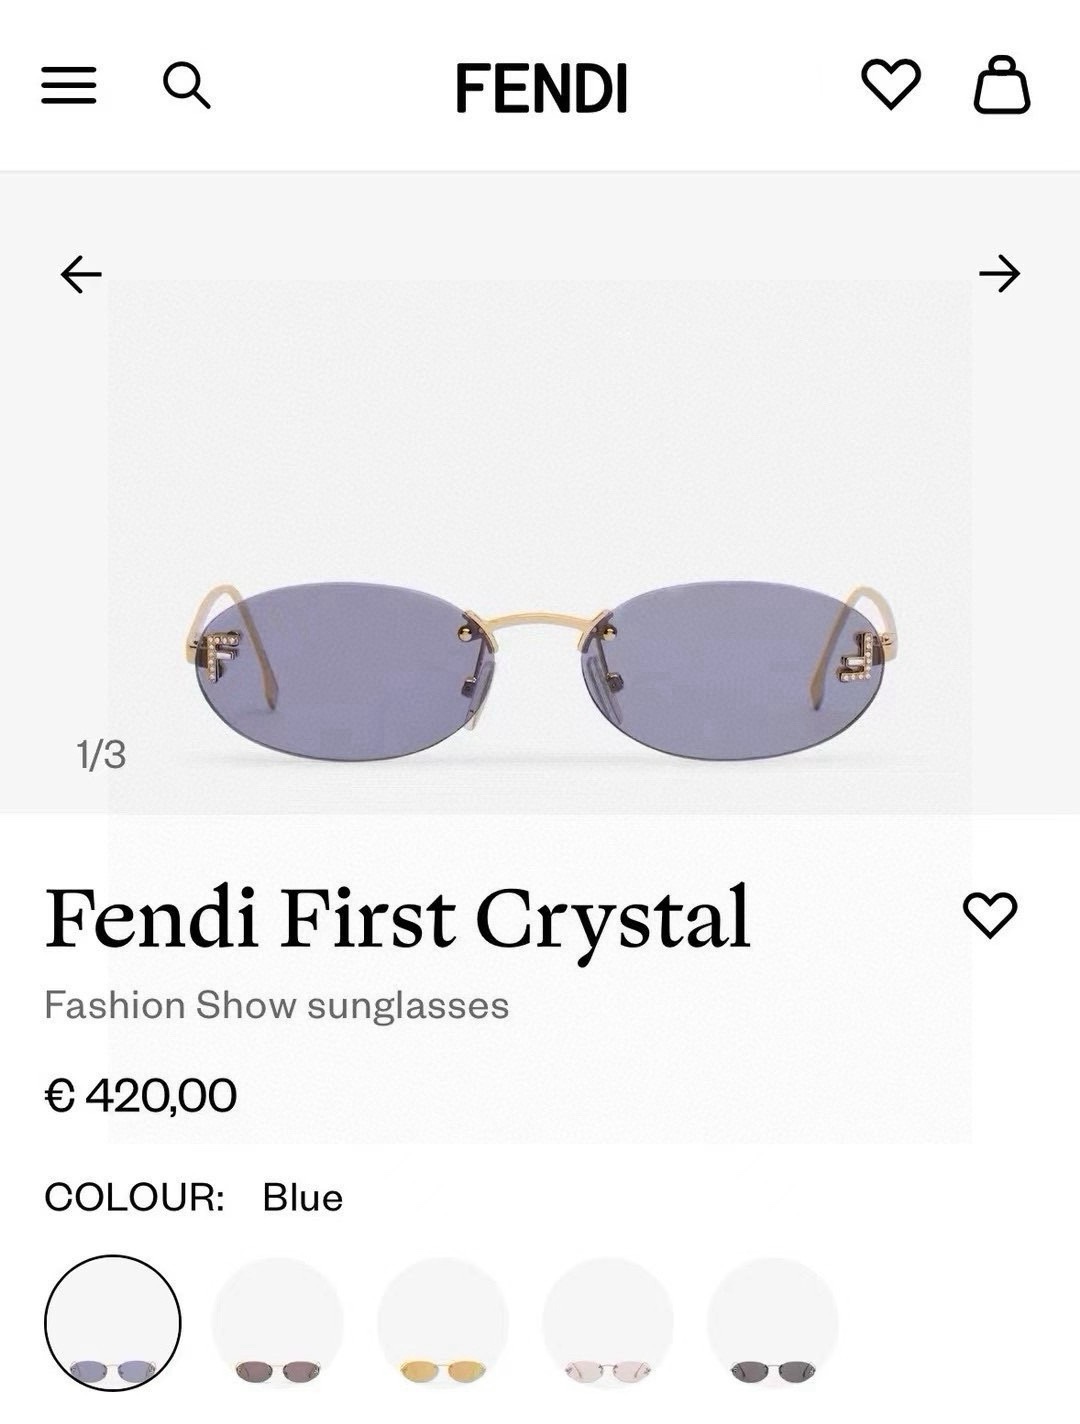Click the COLOUR label
The width and height of the screenshot is (1080, 1424).
click(x=134, y=1197)
